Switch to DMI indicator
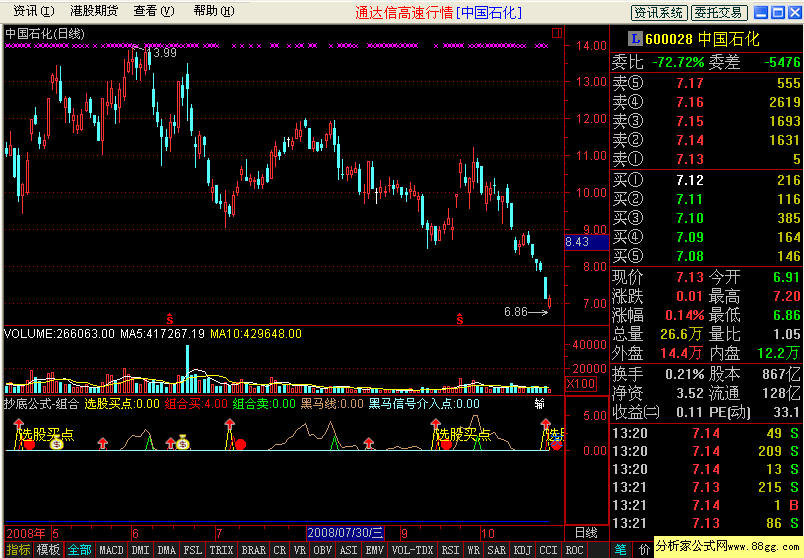 140,550
